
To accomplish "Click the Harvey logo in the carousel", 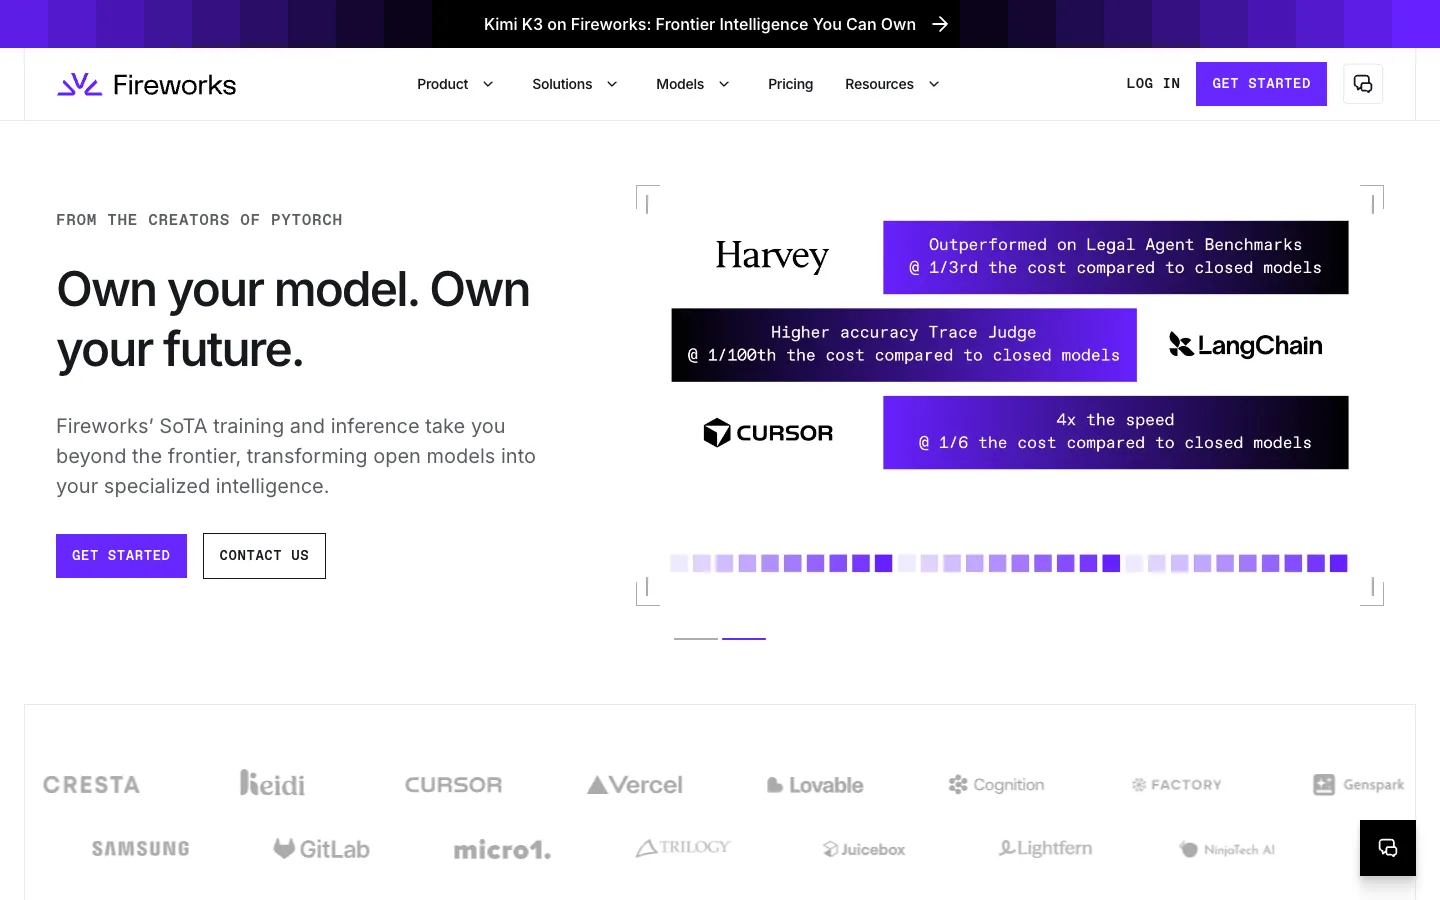I will (772, 256).
